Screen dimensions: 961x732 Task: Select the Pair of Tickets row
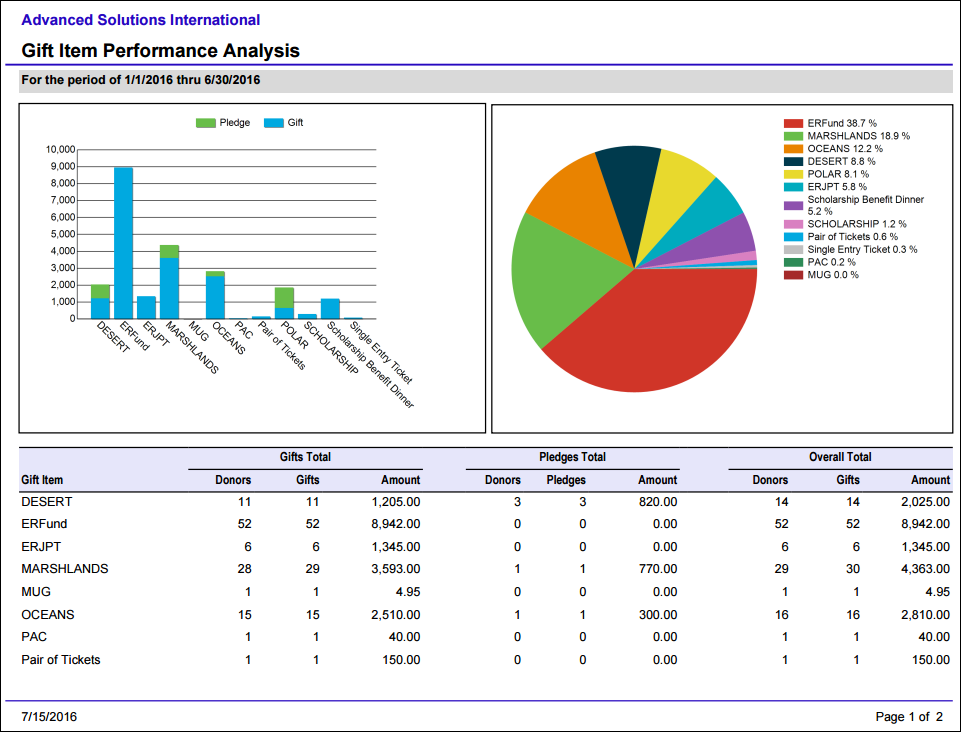(485, 660)
